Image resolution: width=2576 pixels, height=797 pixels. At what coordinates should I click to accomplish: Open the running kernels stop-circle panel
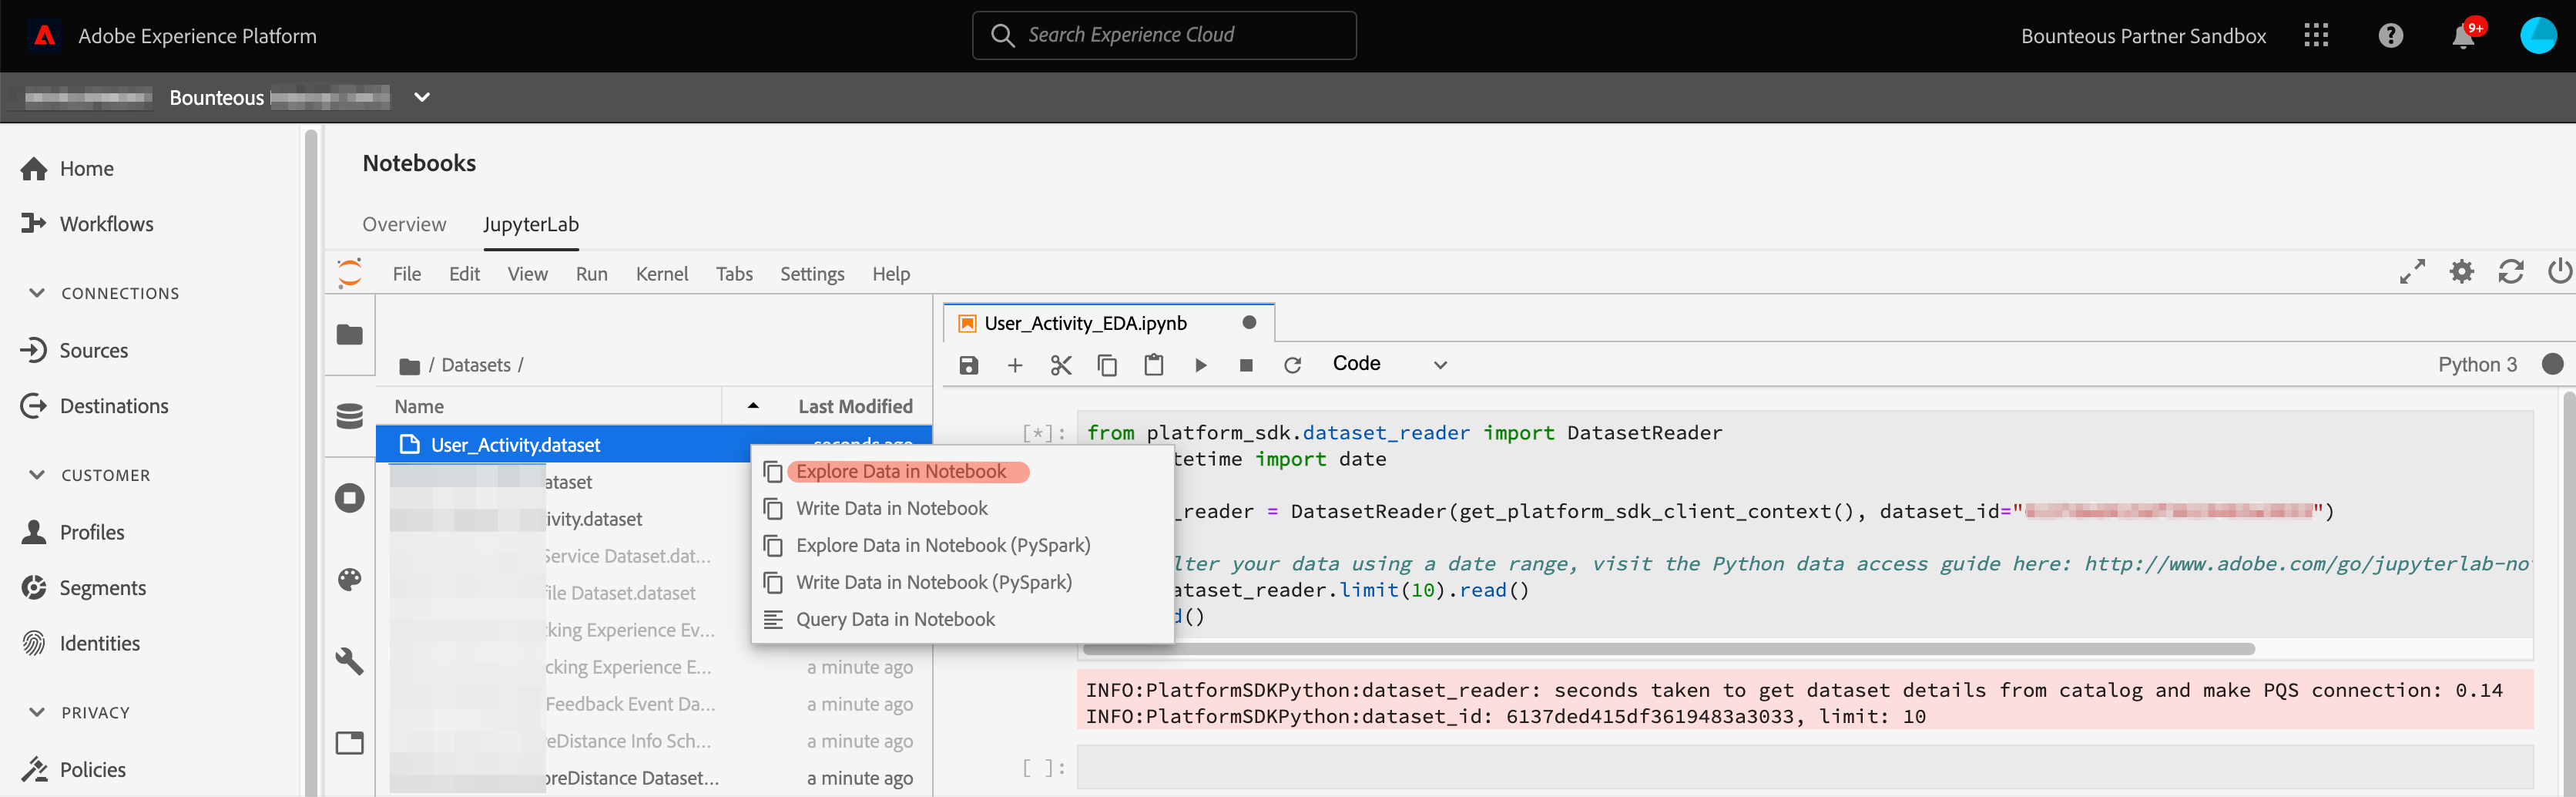point(349,498)
